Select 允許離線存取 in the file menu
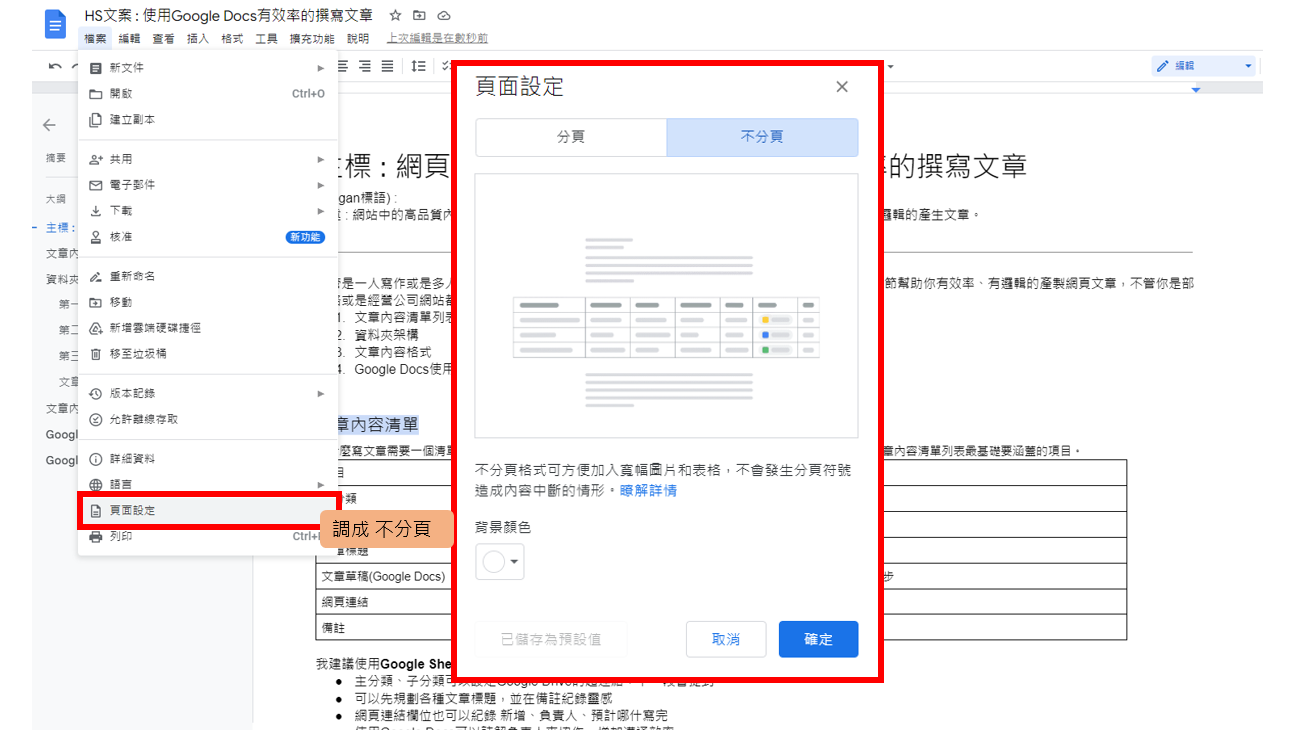 pos(208,419)
